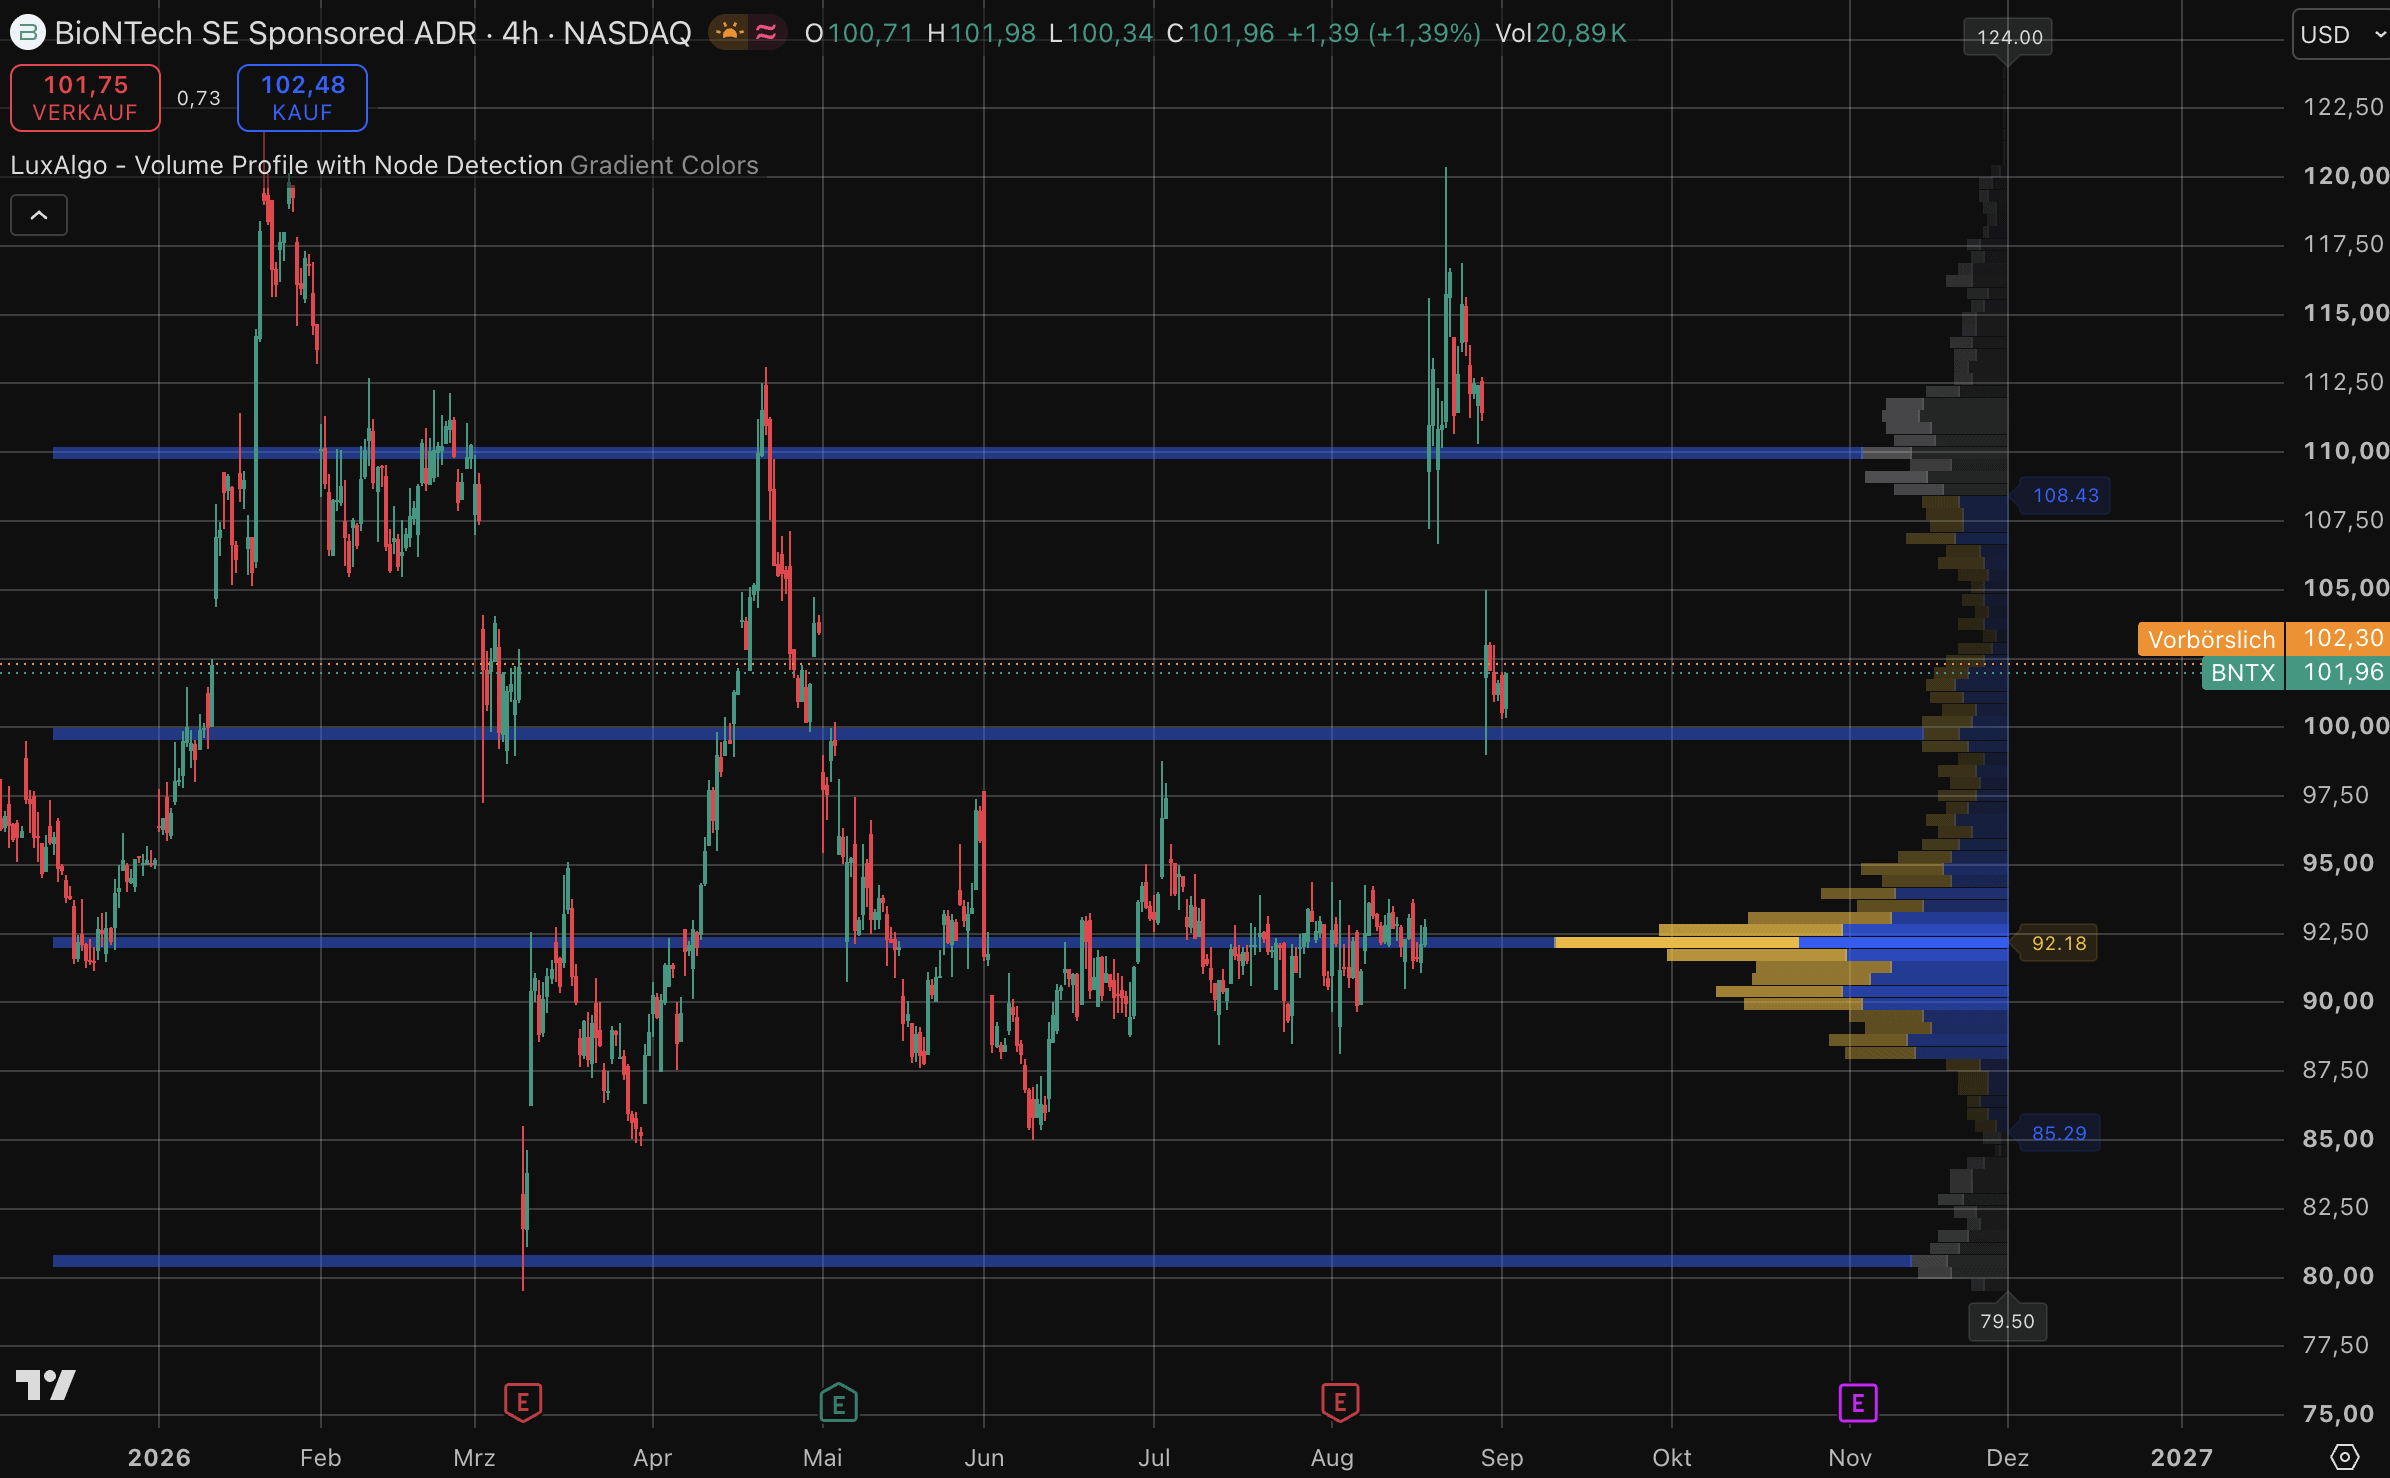Click the 122,50 price scale label

click(x=2342, y=107)
